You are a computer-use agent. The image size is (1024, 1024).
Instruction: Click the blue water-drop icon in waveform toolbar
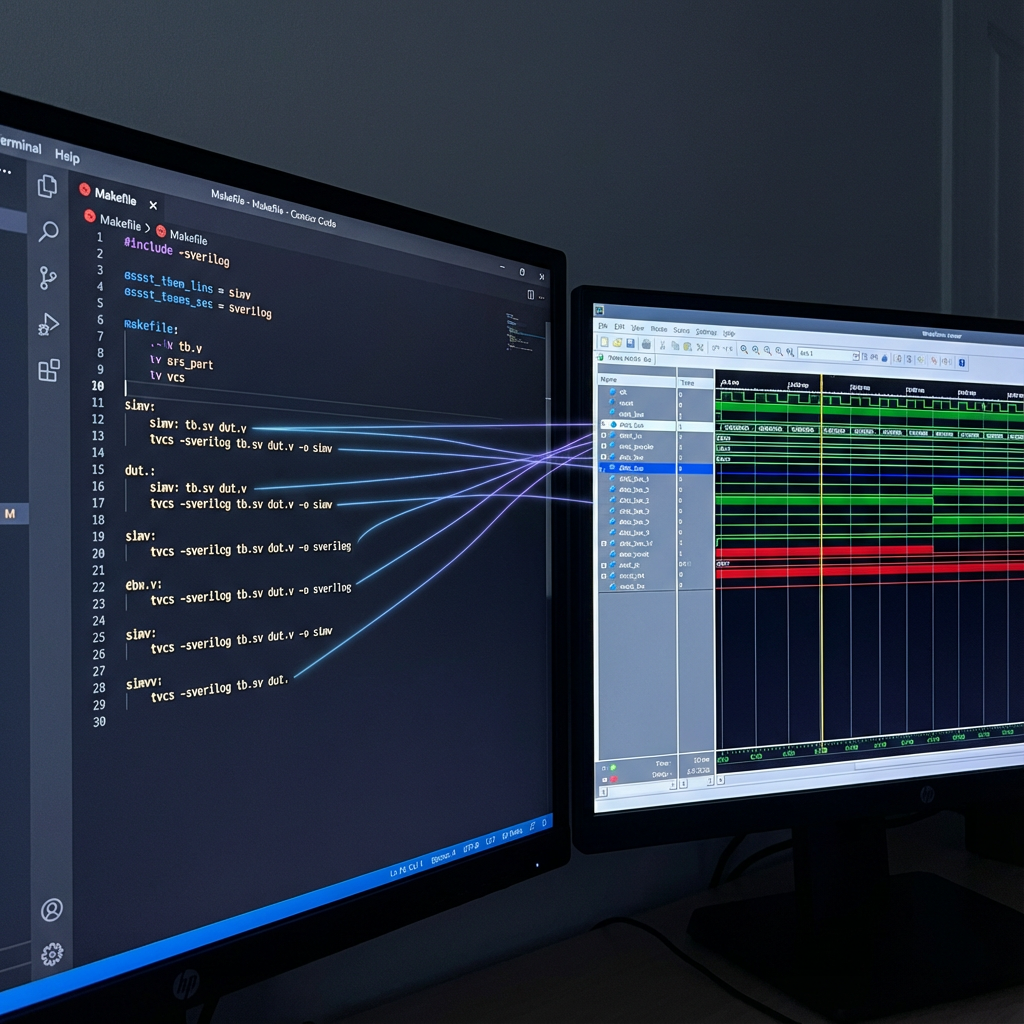[x=885, y=358]
